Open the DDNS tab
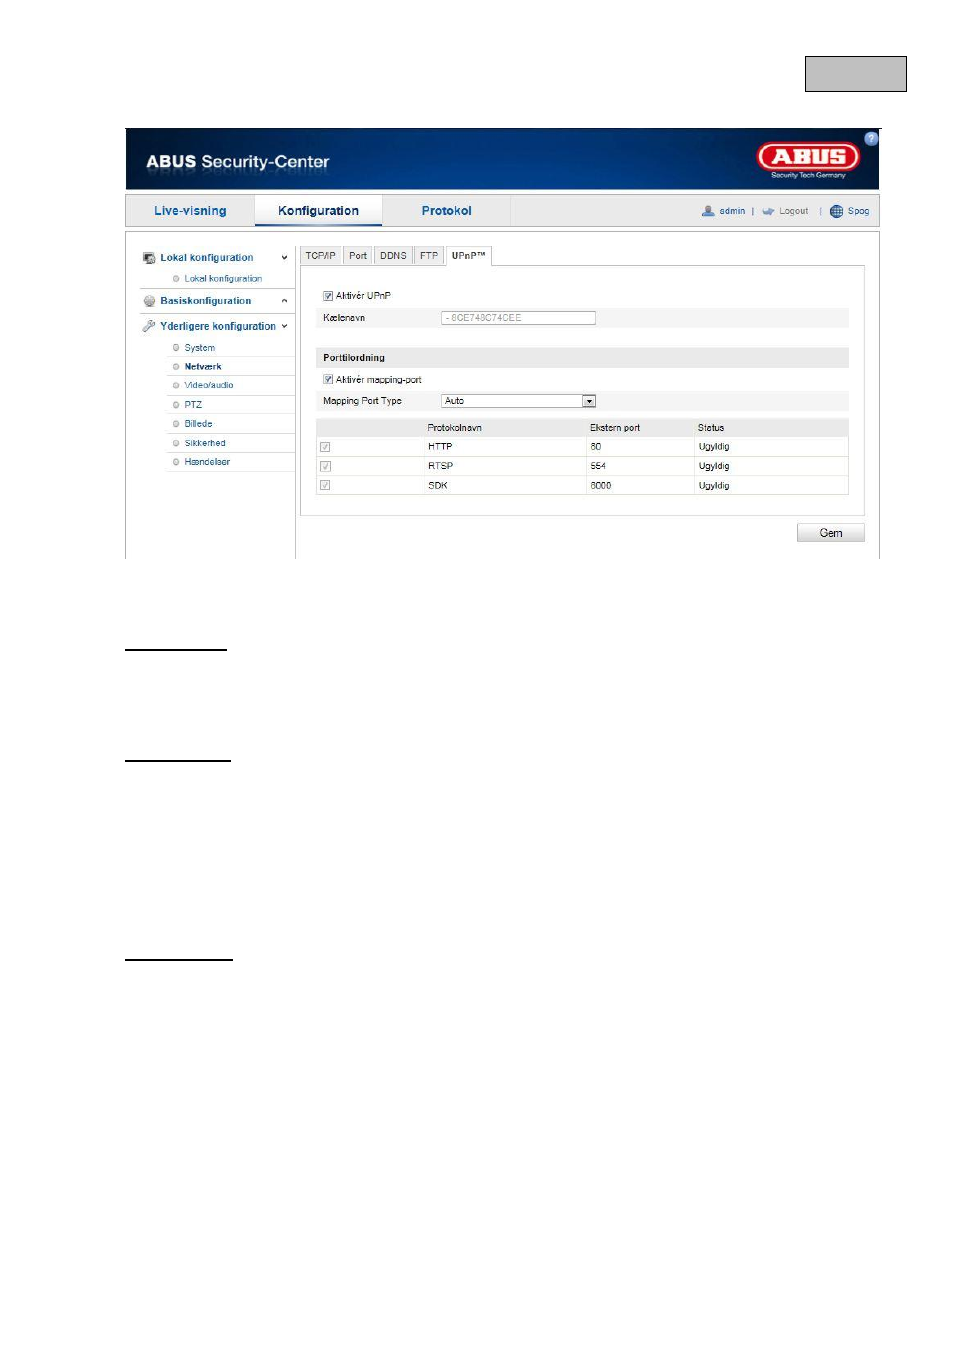The image size is (955, 1350). click(x=393, y=256)
